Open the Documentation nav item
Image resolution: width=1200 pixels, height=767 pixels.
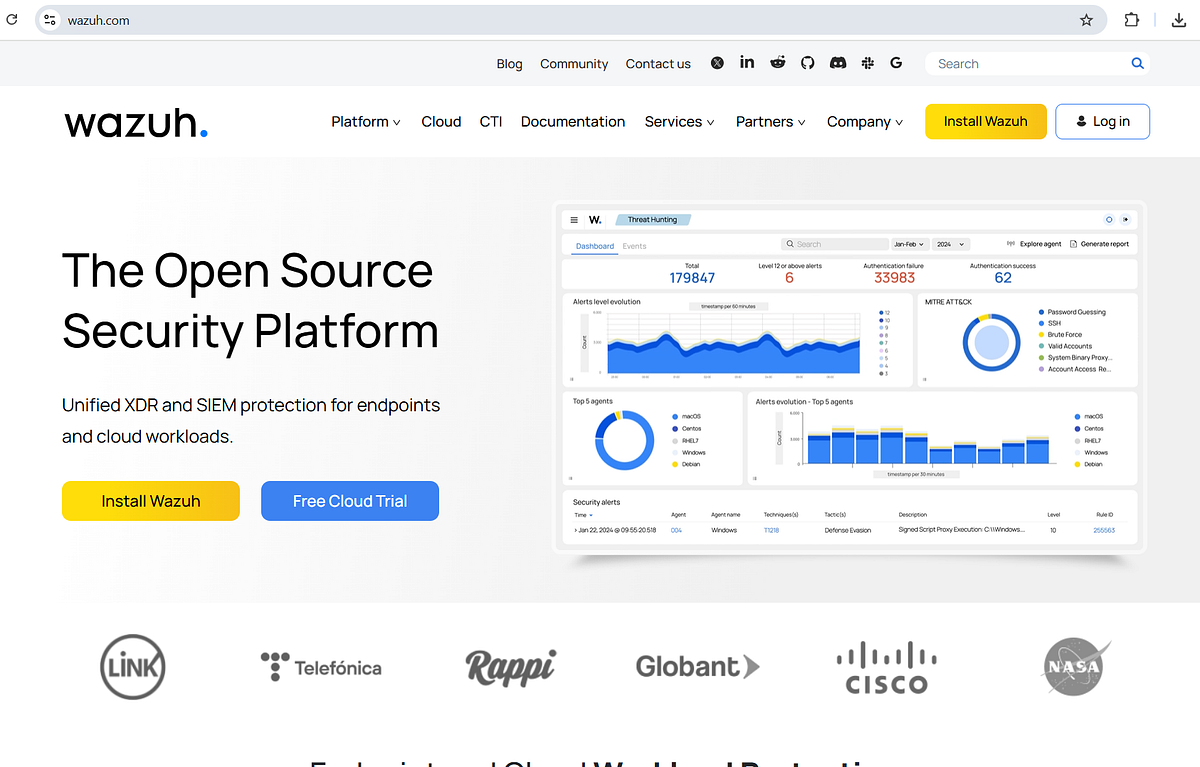(572, 121)
